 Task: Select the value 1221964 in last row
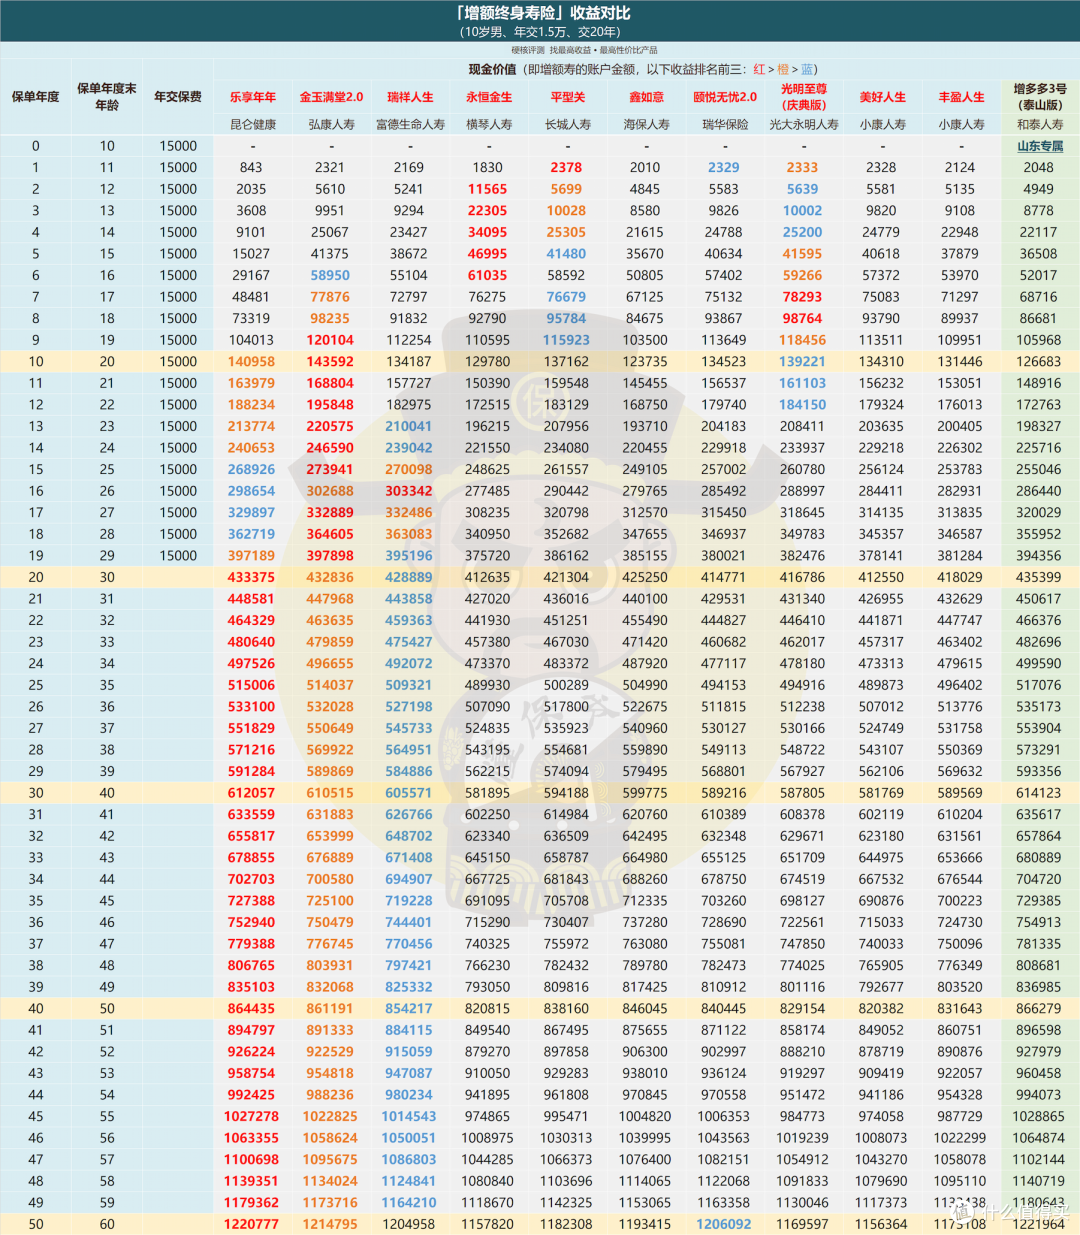click(x=1038, y=1224)
